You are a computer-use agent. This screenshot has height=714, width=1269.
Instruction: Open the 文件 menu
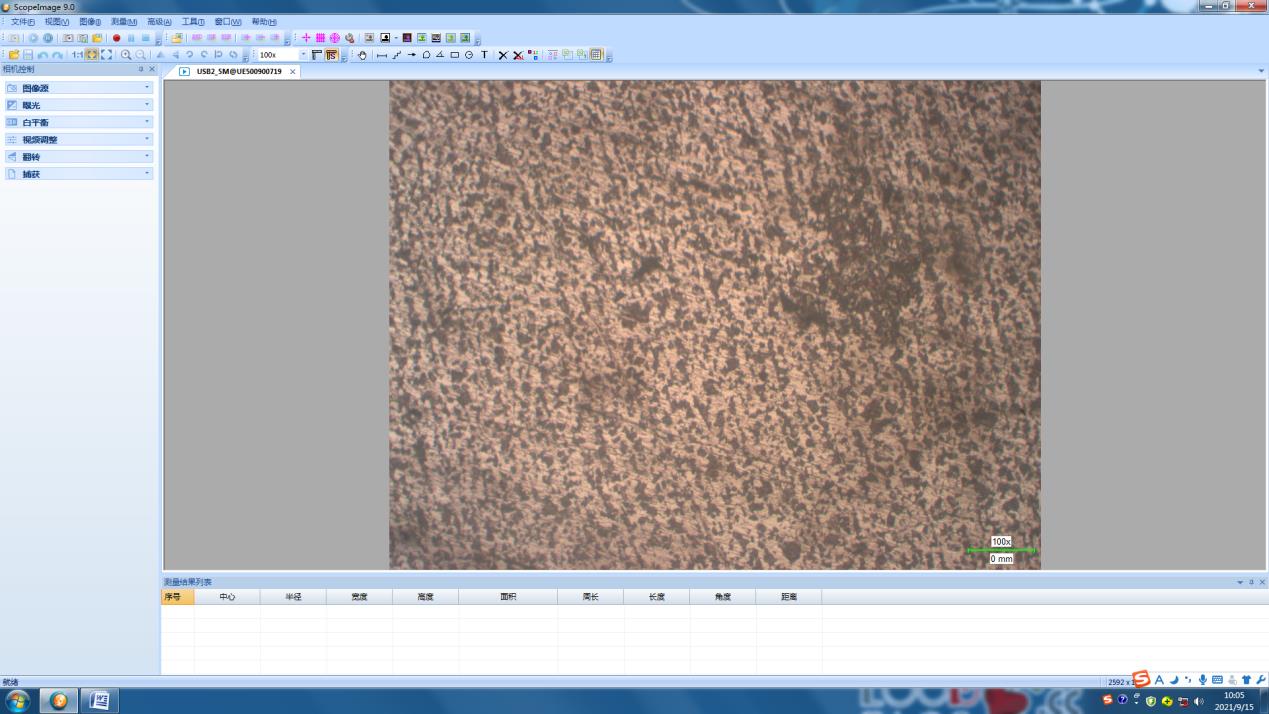22,21
